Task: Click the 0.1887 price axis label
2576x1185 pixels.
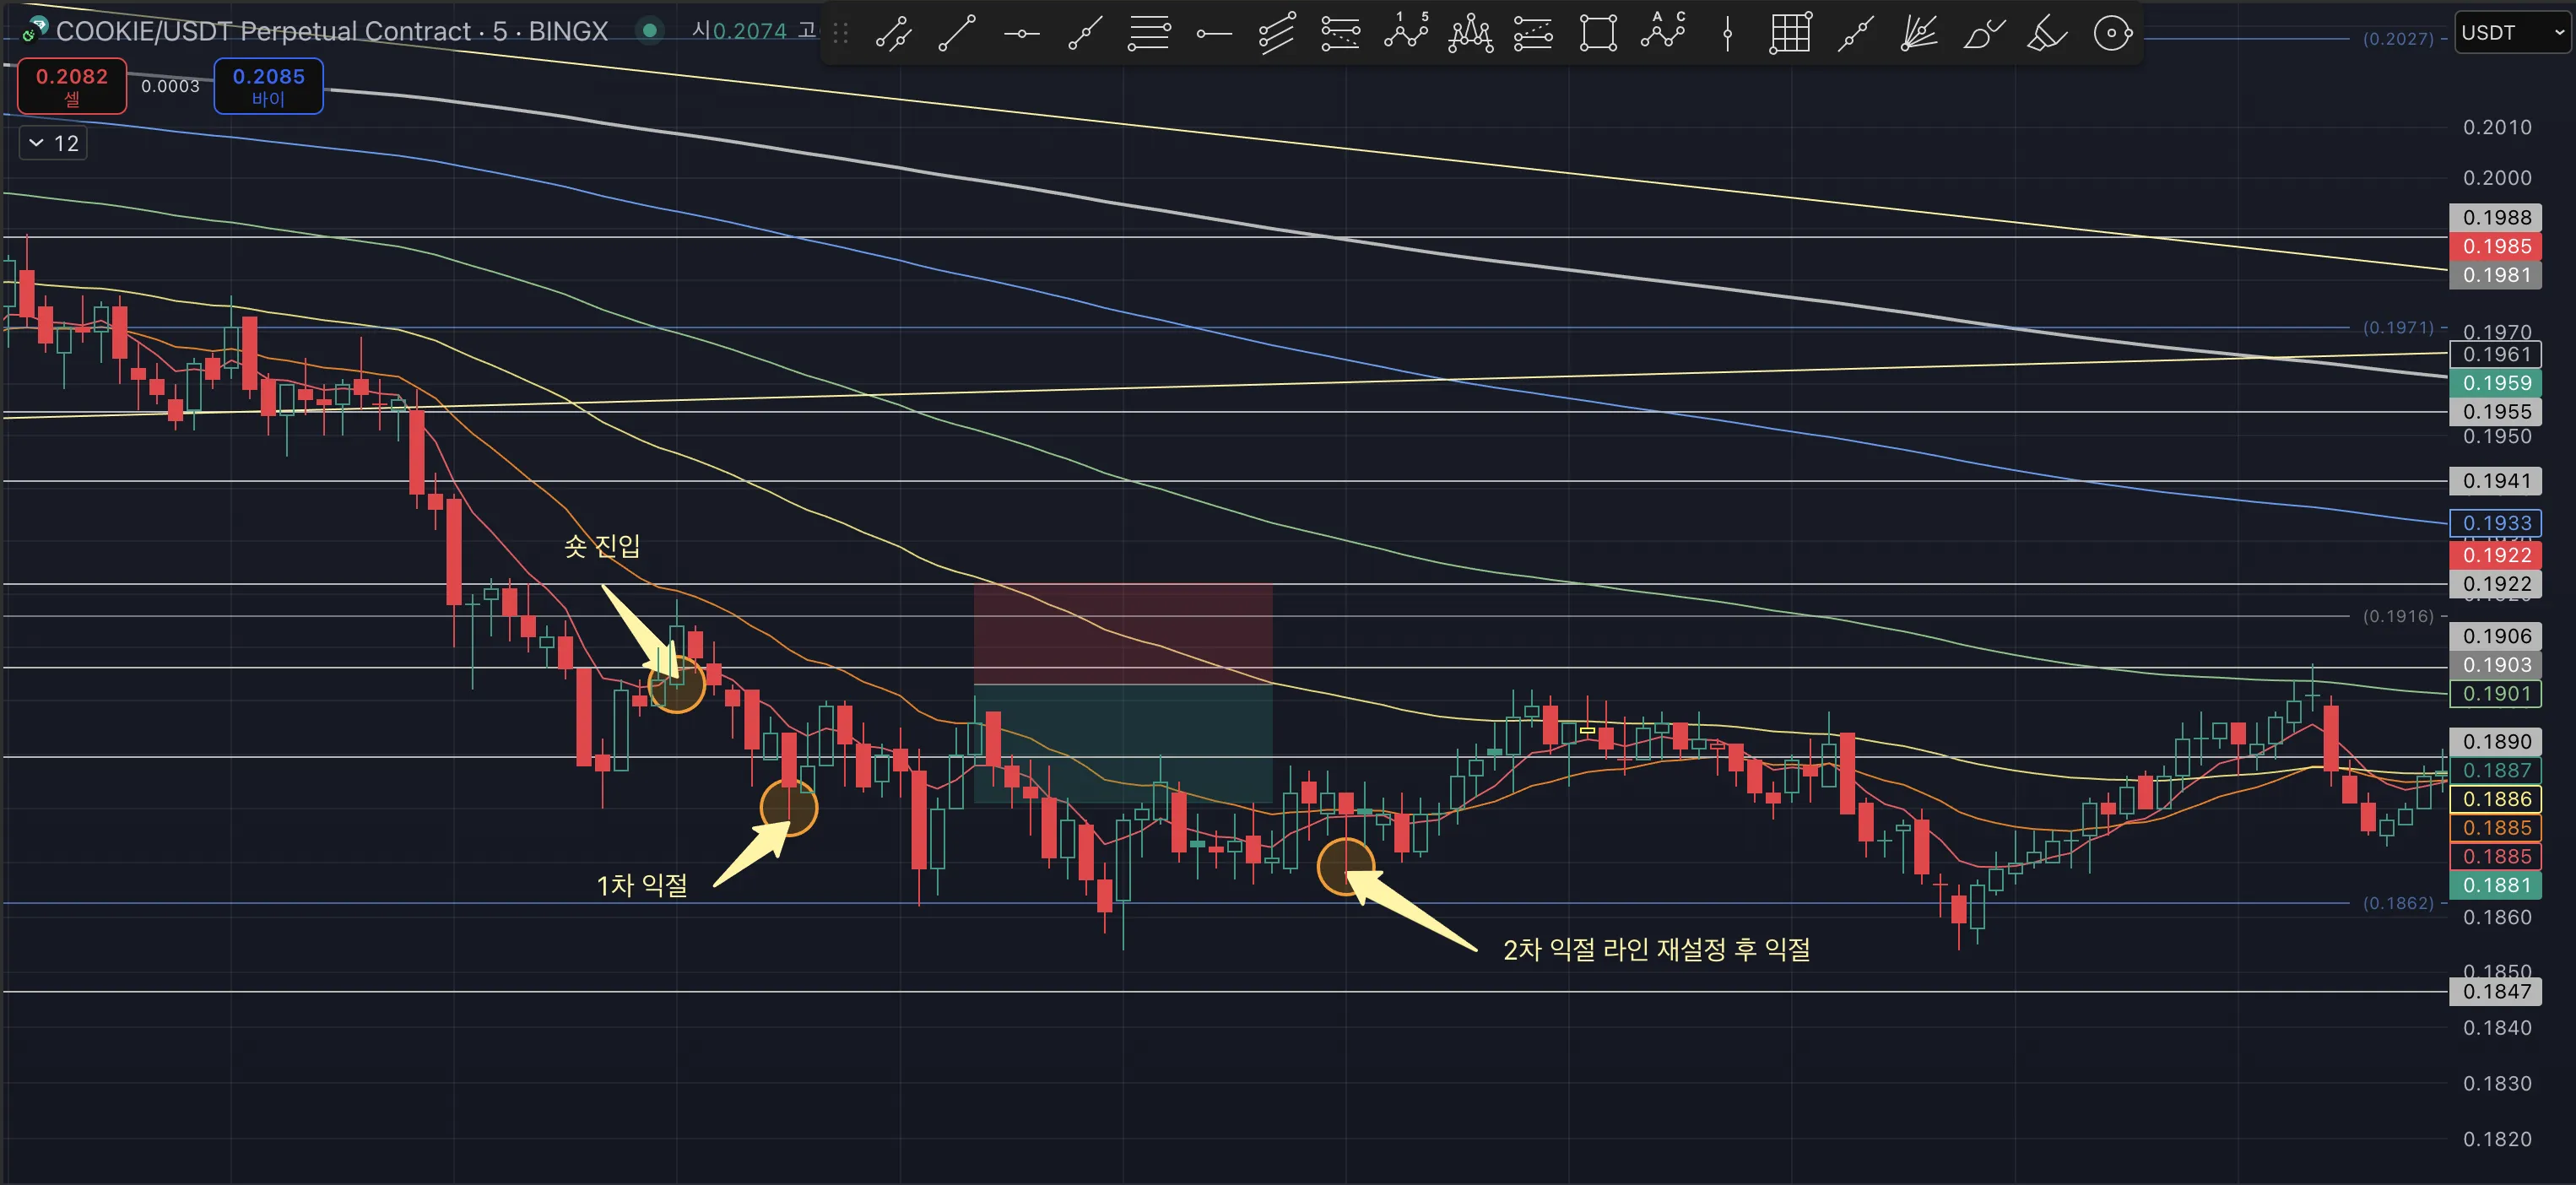Action: point(2496,771)
